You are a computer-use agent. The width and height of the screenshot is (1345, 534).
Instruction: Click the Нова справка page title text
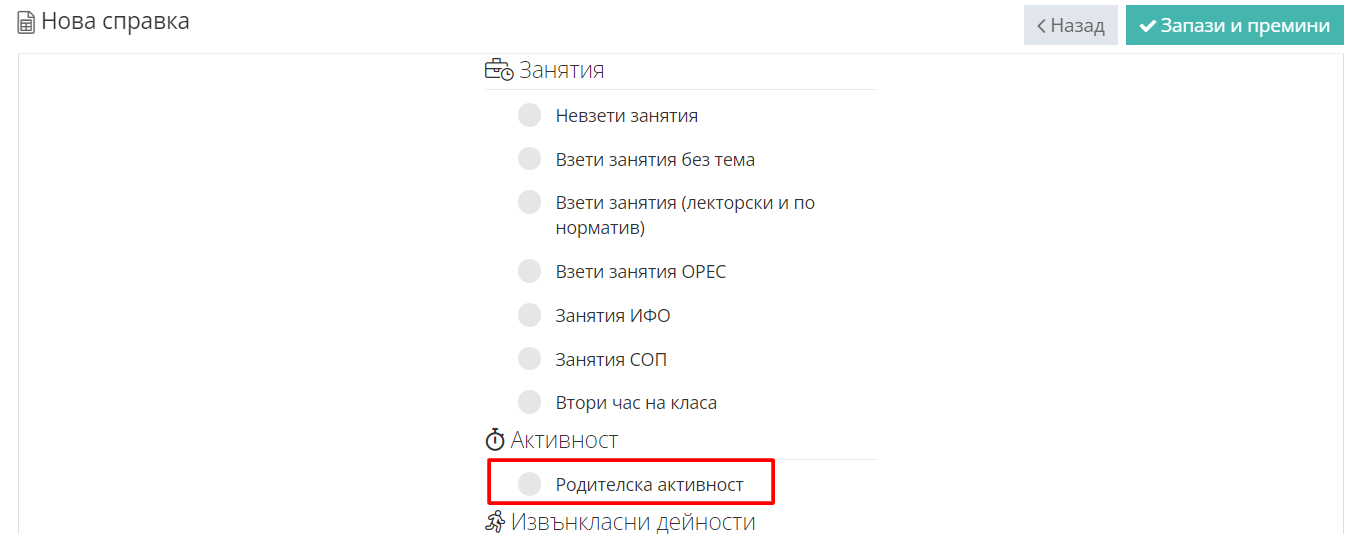115,21
